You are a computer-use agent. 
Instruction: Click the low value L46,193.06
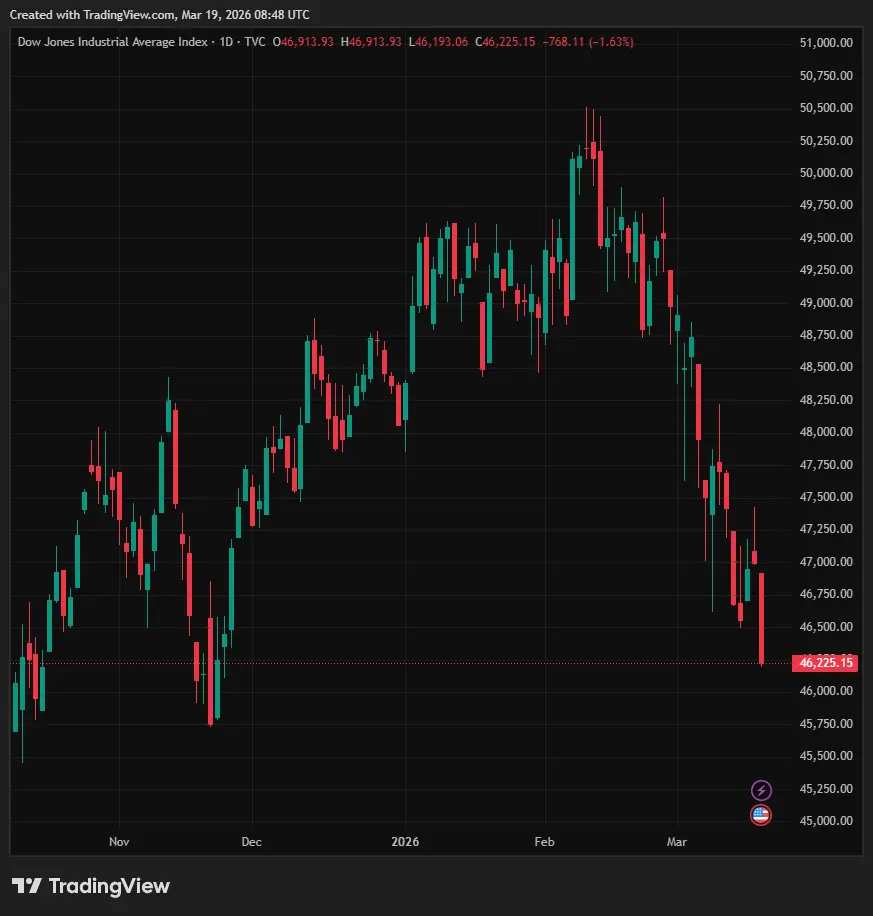(x=438, y=42)
